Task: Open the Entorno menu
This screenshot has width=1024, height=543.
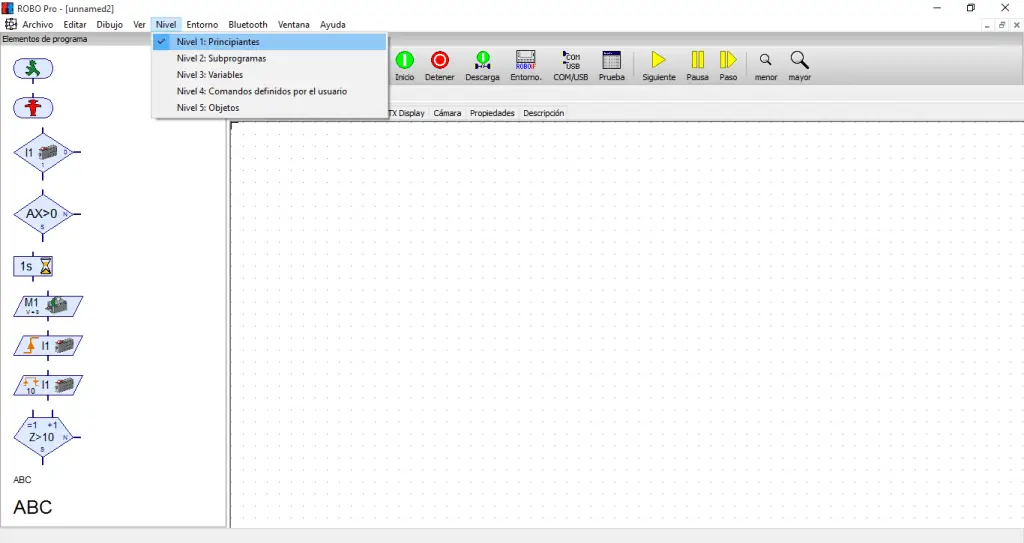Action: [x=202, y=24]
